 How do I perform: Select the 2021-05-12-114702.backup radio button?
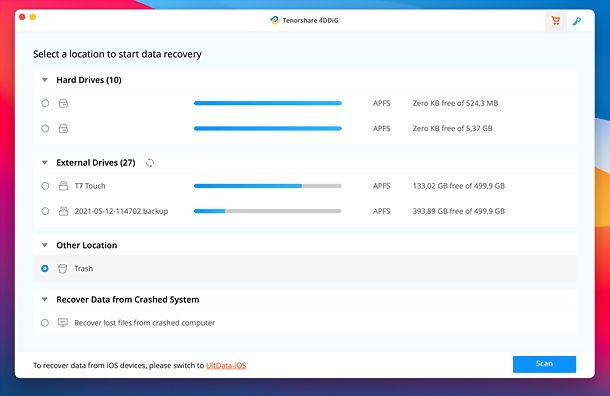click(45, 211)
